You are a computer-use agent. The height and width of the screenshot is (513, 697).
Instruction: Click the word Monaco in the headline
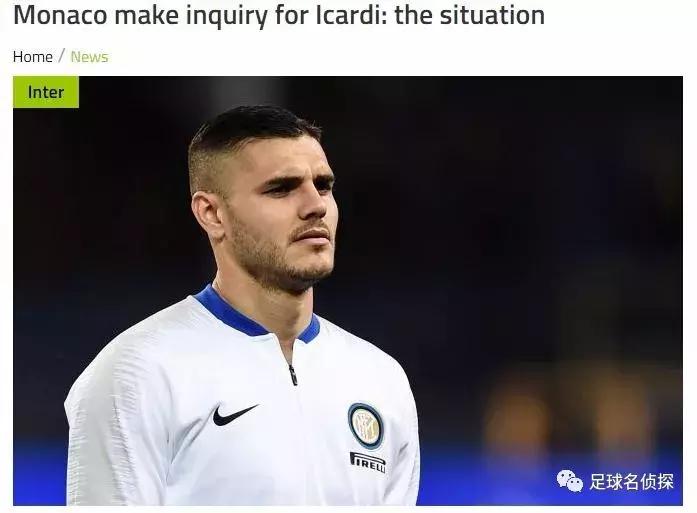[x=60, y=15]
